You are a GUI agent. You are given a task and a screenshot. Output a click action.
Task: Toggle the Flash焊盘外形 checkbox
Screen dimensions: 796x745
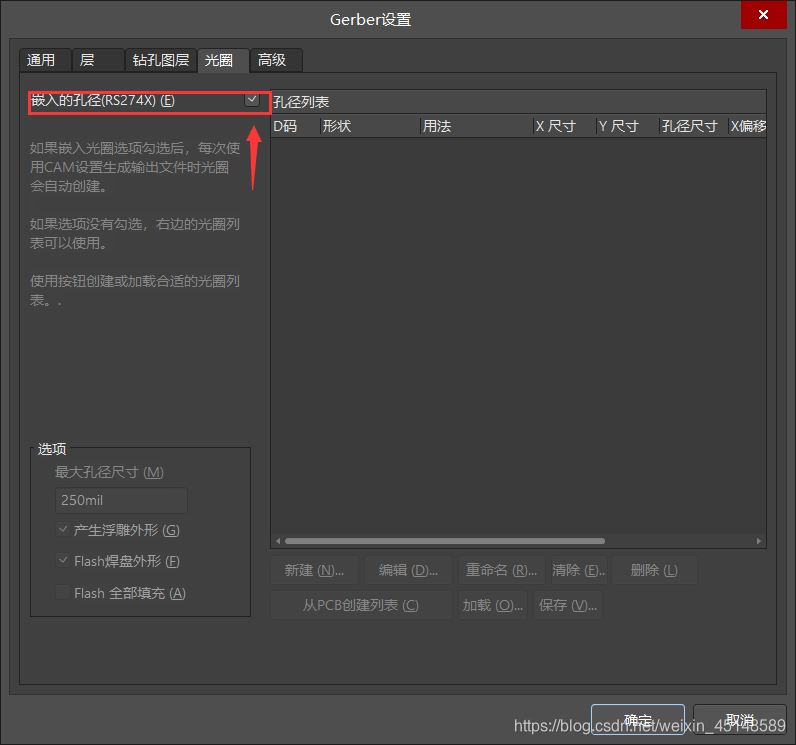coord(63,560)
